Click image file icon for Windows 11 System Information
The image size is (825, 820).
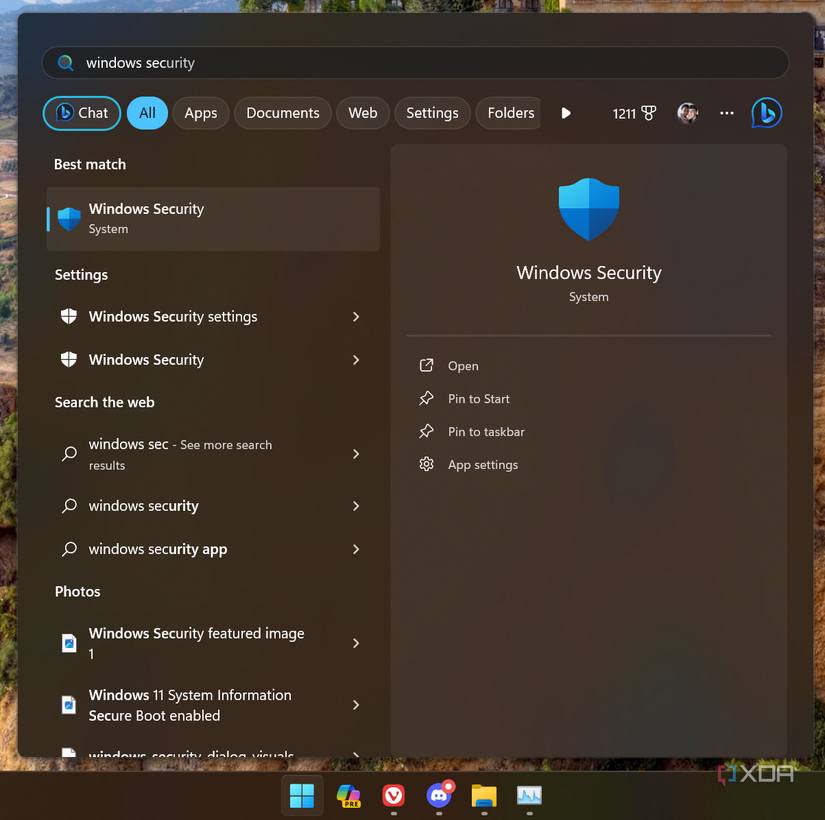[69, 705]
